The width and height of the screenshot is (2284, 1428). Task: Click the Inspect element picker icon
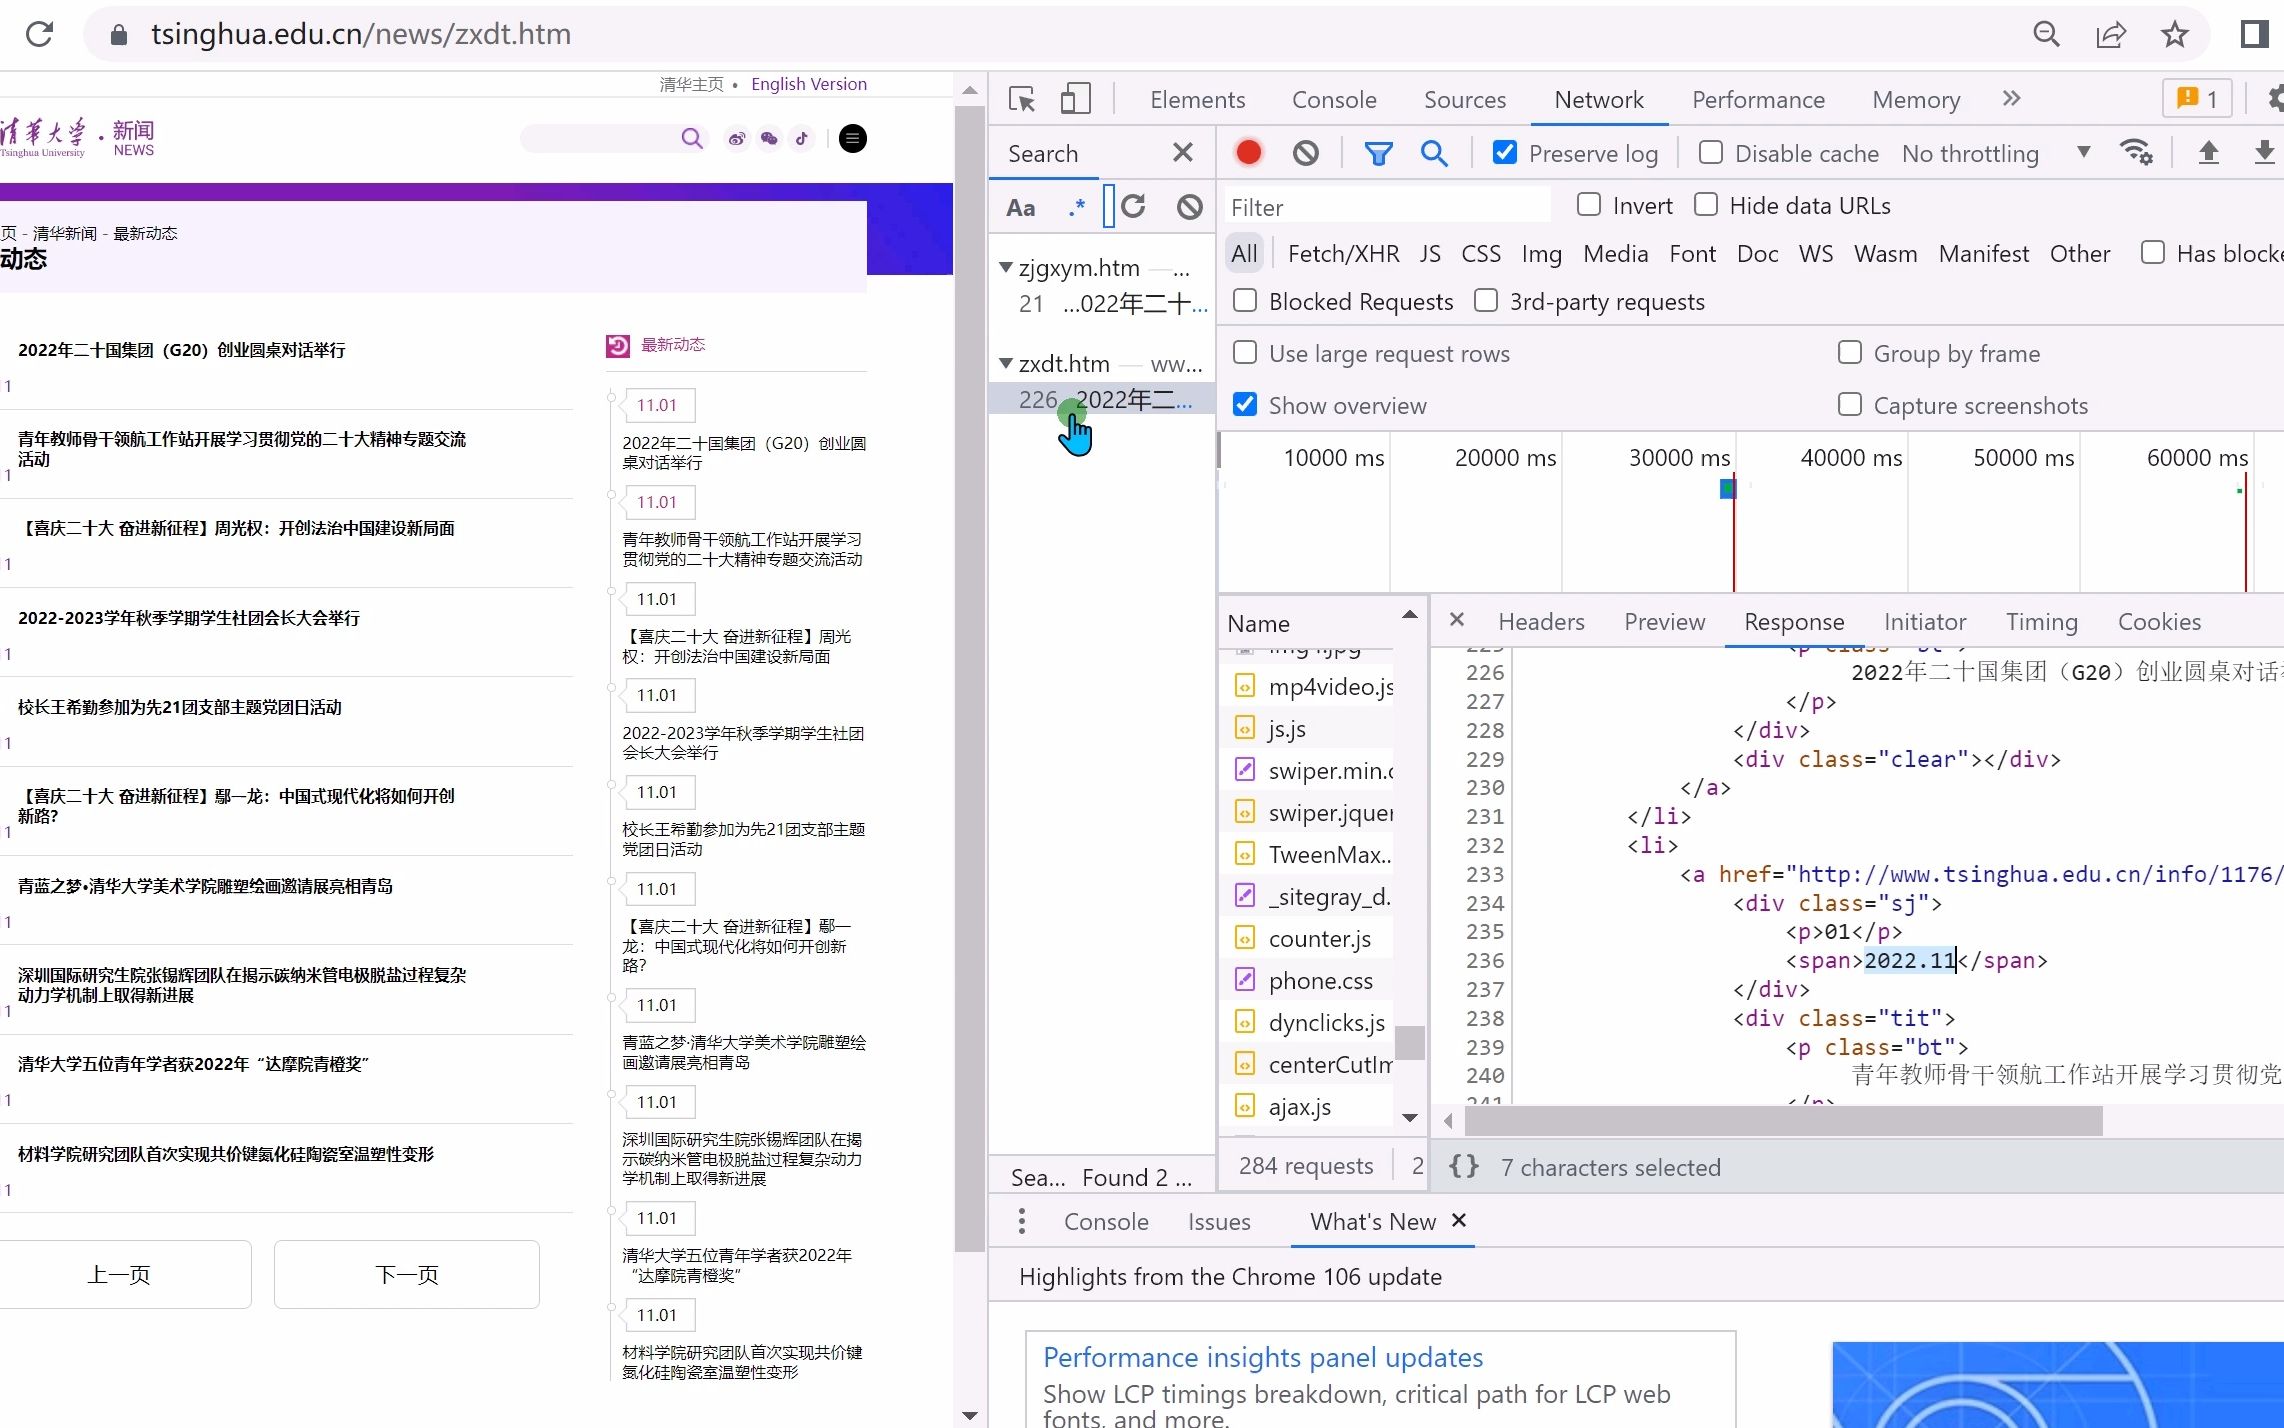(x=1021, y=97)
